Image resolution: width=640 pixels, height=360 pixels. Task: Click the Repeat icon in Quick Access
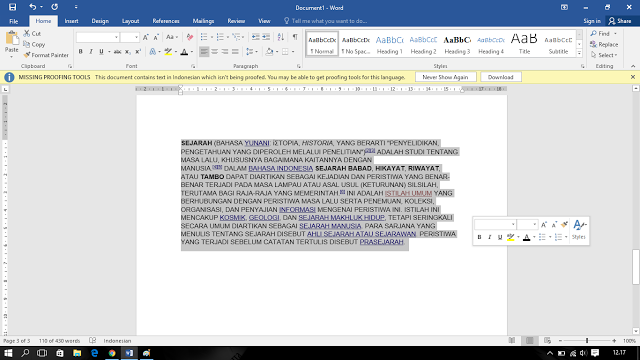tap(54, 7)
